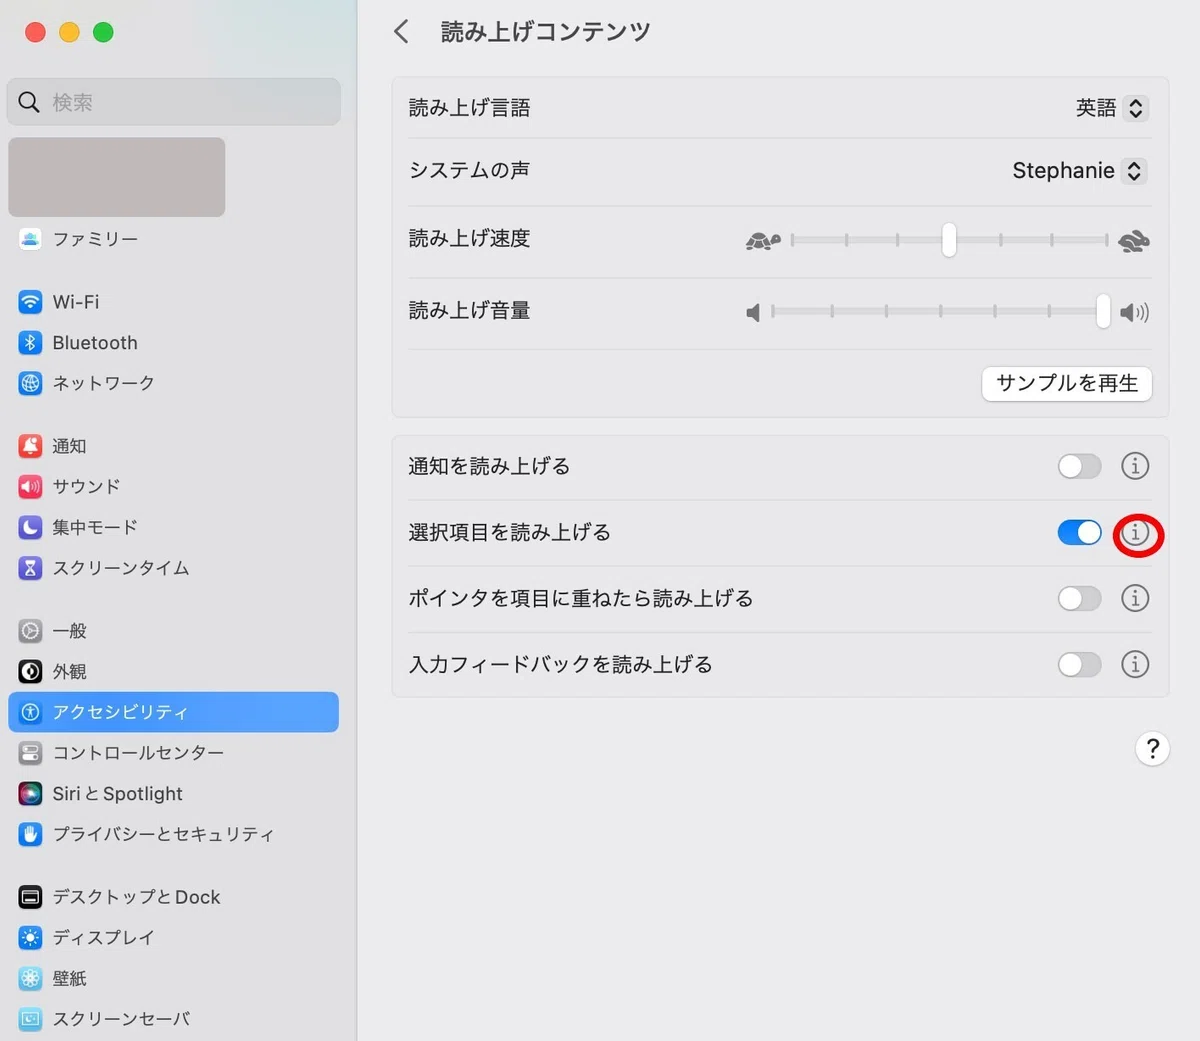
Task: Open info for 入力フィードバックを読み上げる
Action: pyautogui.click(x=1135, y=664)
